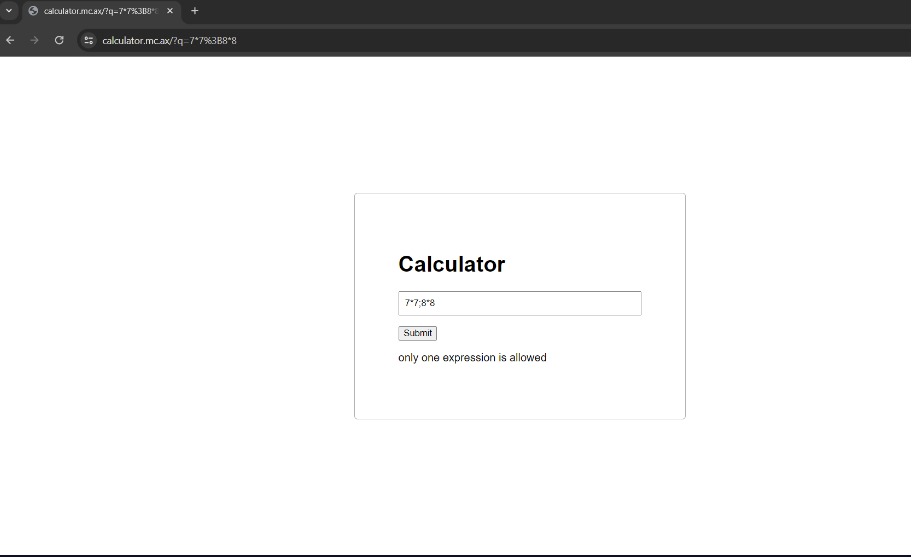Go back to the previous page

click(x=10, y=40)
